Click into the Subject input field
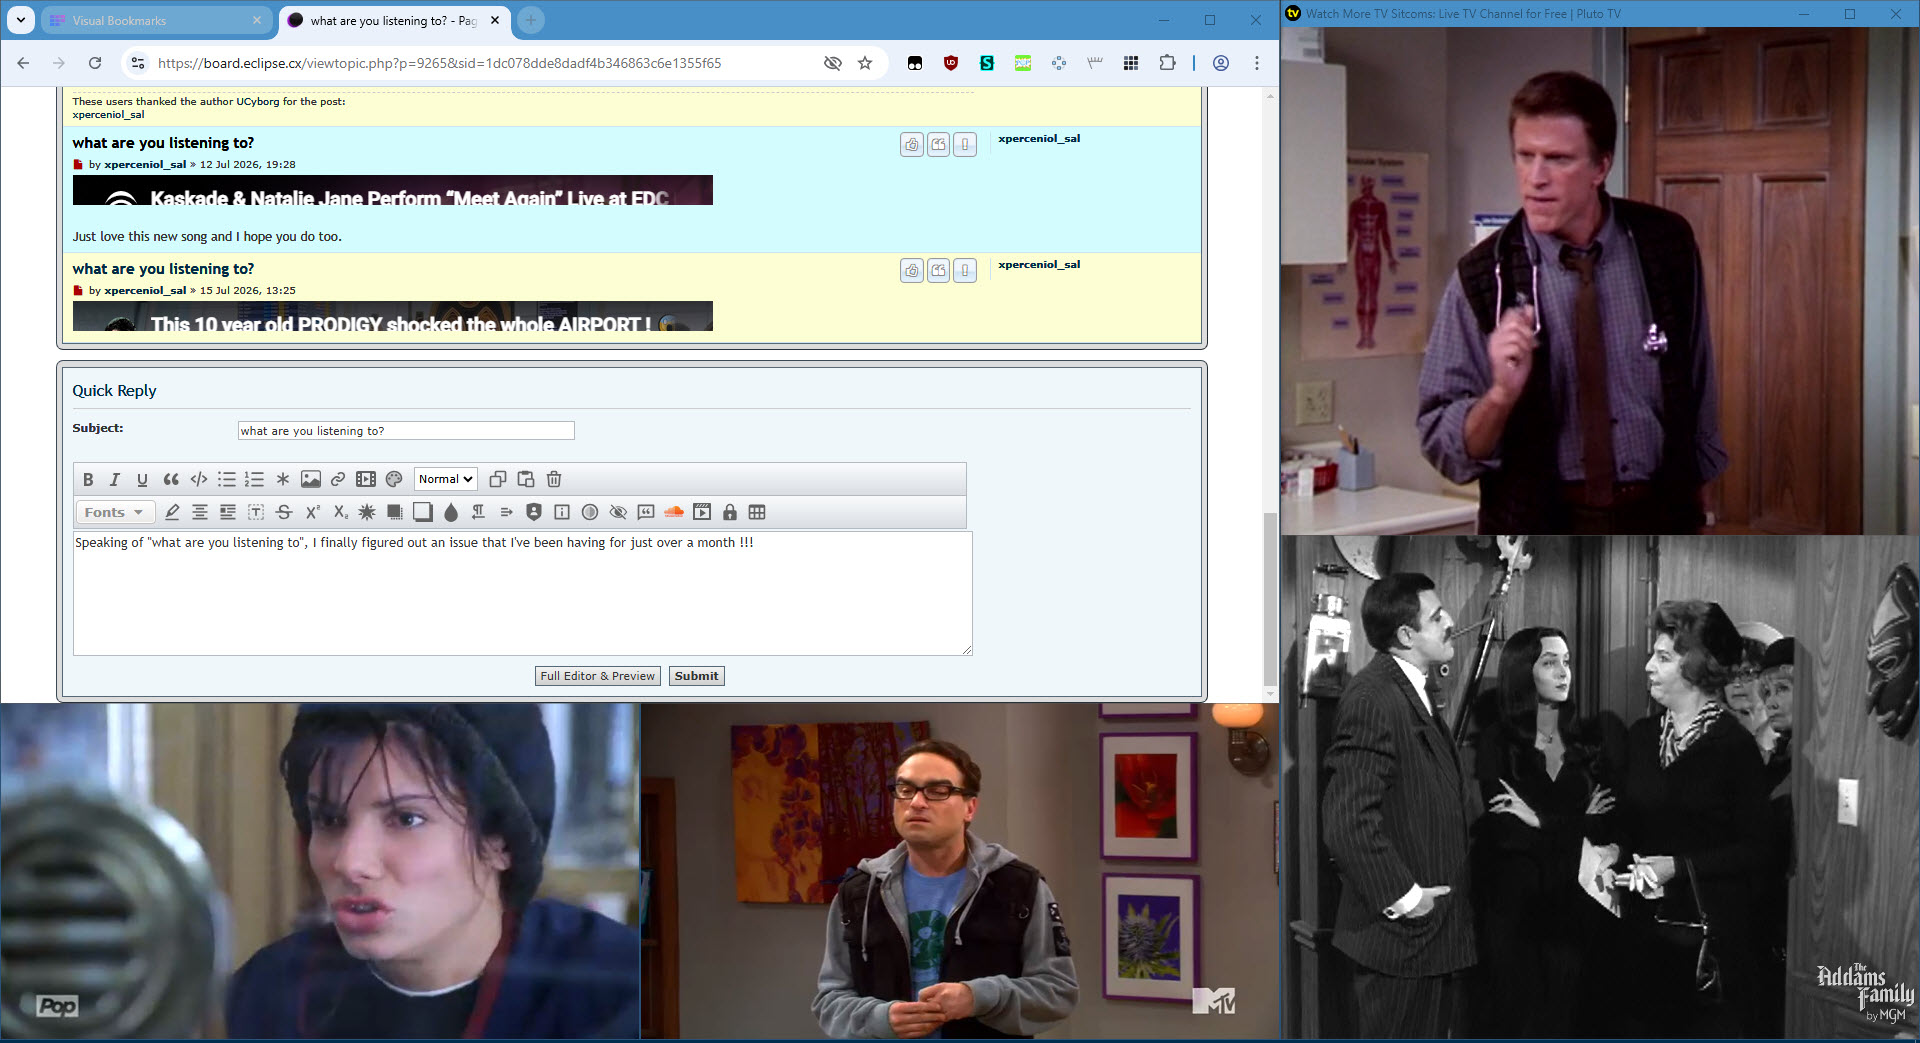The width and height of the screenshot is (1920, 1043). [x=406, y=431]
